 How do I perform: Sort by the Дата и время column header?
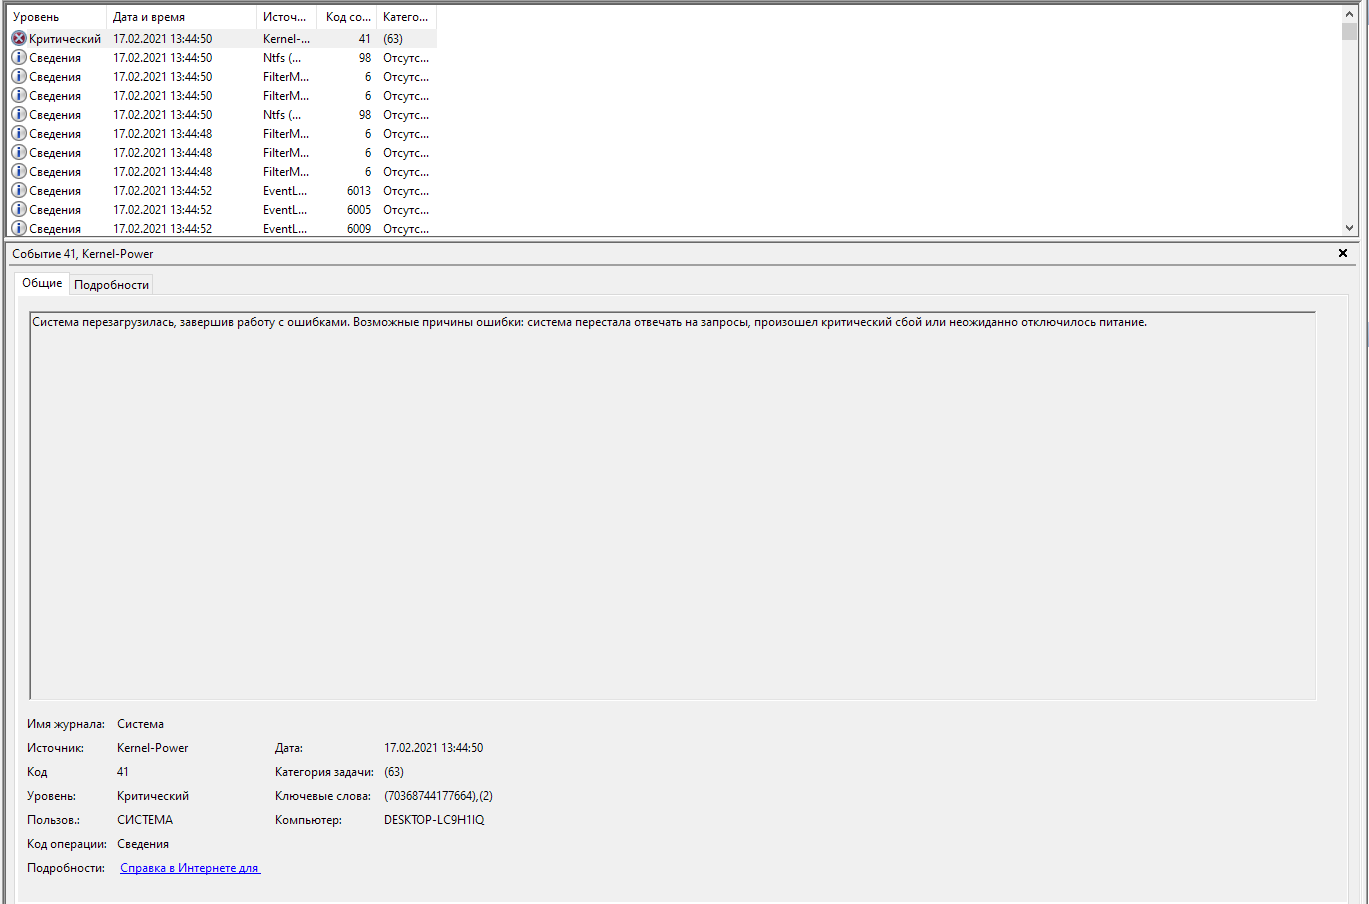point(181,17)
